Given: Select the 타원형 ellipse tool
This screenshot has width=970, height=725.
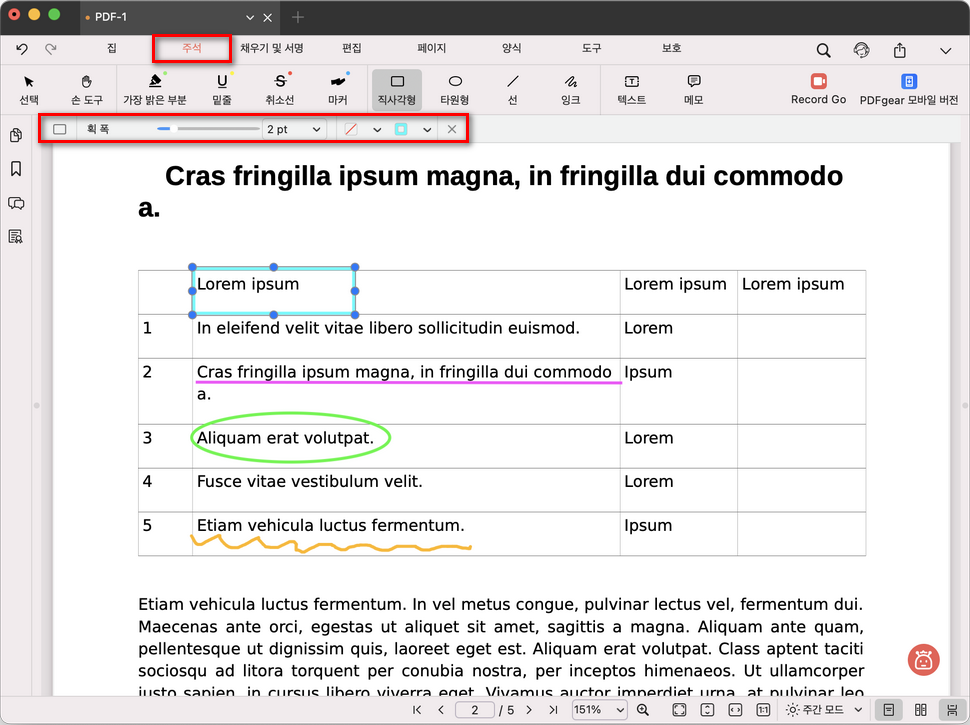Looking at the screenshot, I should click(x=454, y=88).
